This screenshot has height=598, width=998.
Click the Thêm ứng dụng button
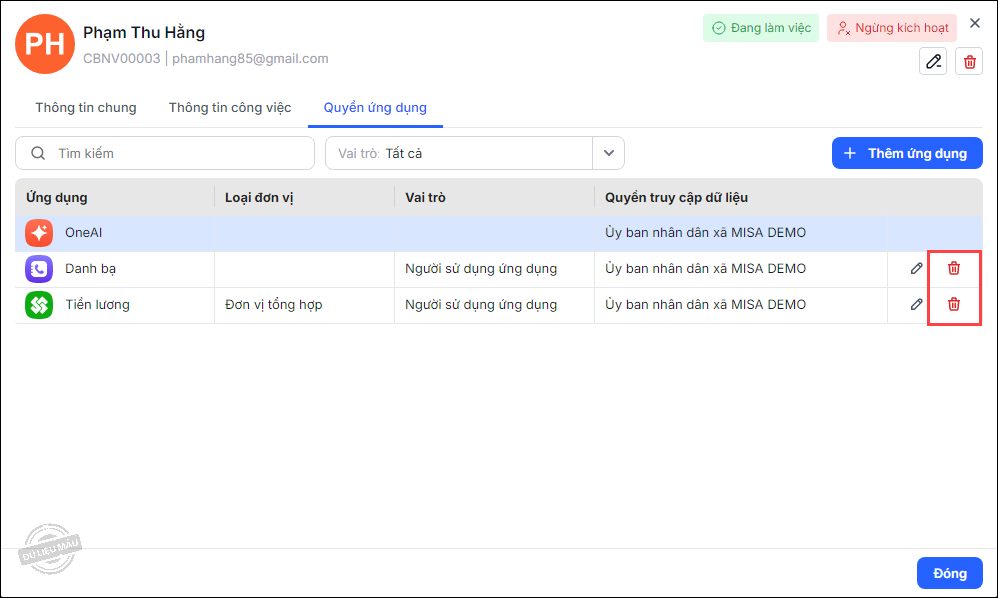(x=907, y=153)
